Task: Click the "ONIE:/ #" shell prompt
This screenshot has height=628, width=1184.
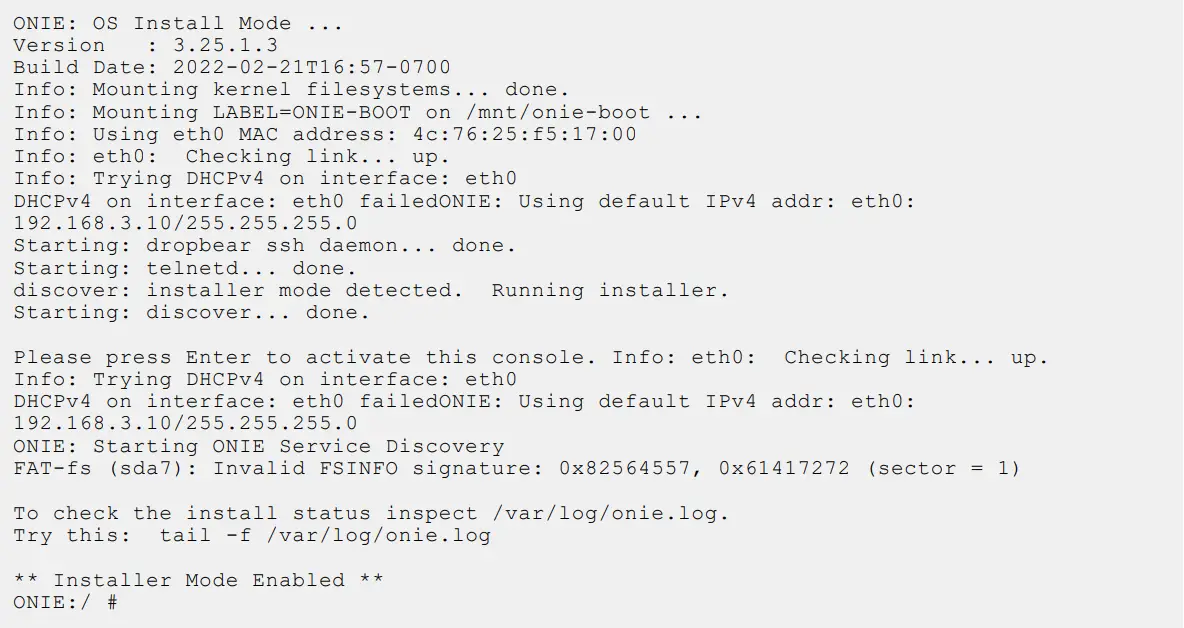Action: click(66, 602)
